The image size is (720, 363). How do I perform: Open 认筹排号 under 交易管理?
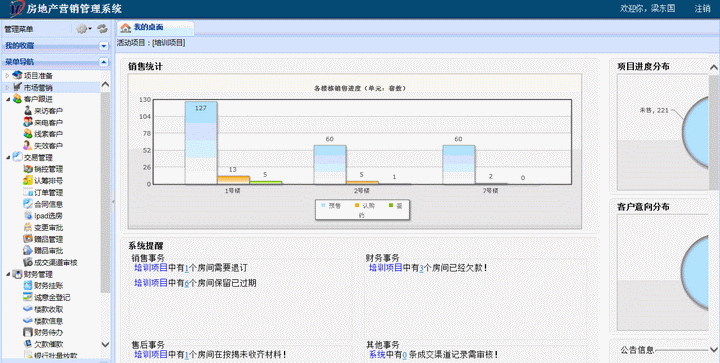48,181
